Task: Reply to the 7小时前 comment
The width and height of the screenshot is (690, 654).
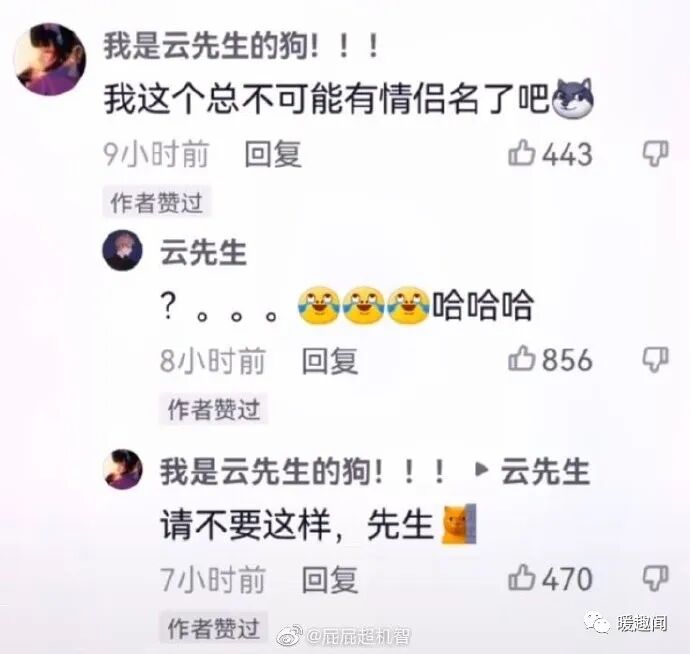Action: tap(330, 579)
